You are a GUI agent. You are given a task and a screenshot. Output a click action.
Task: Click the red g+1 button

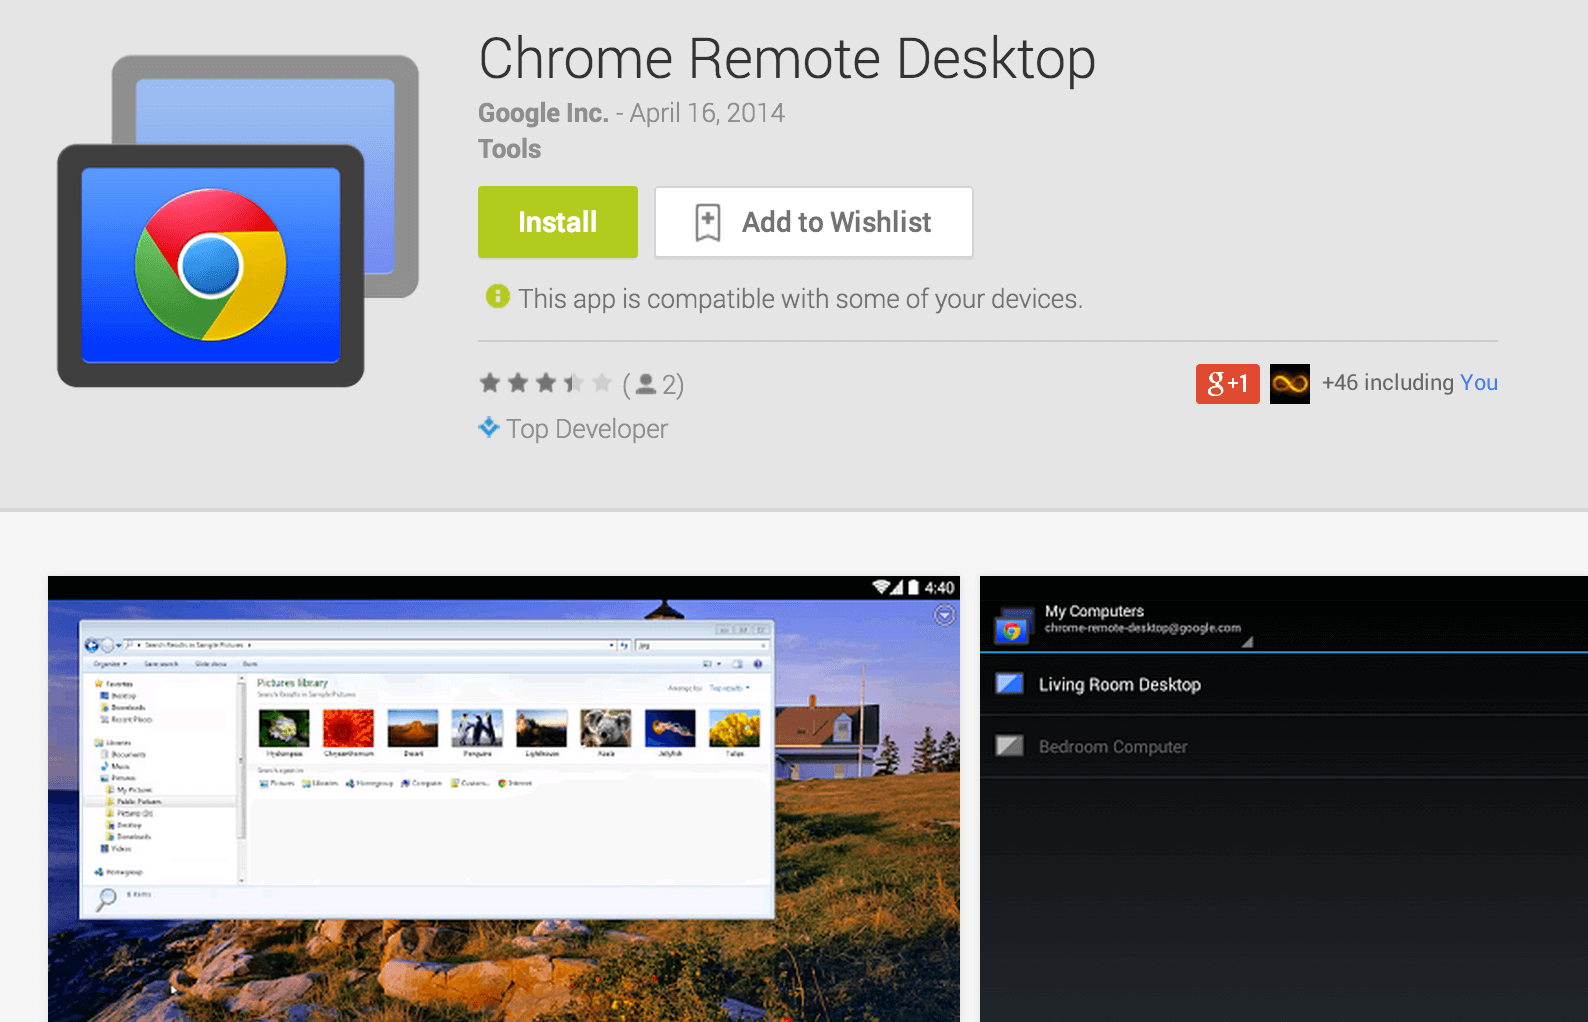click(1227, 384)
